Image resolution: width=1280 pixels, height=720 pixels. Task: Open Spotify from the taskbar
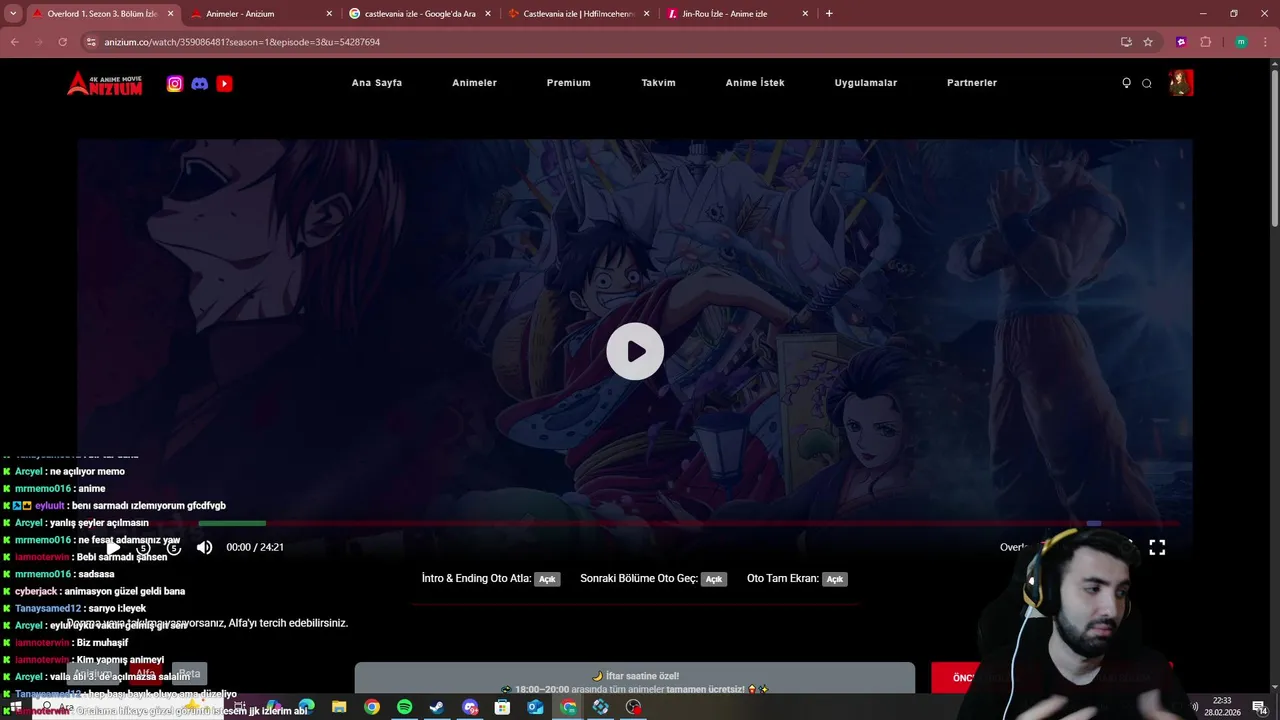click(x=404, y=707)
